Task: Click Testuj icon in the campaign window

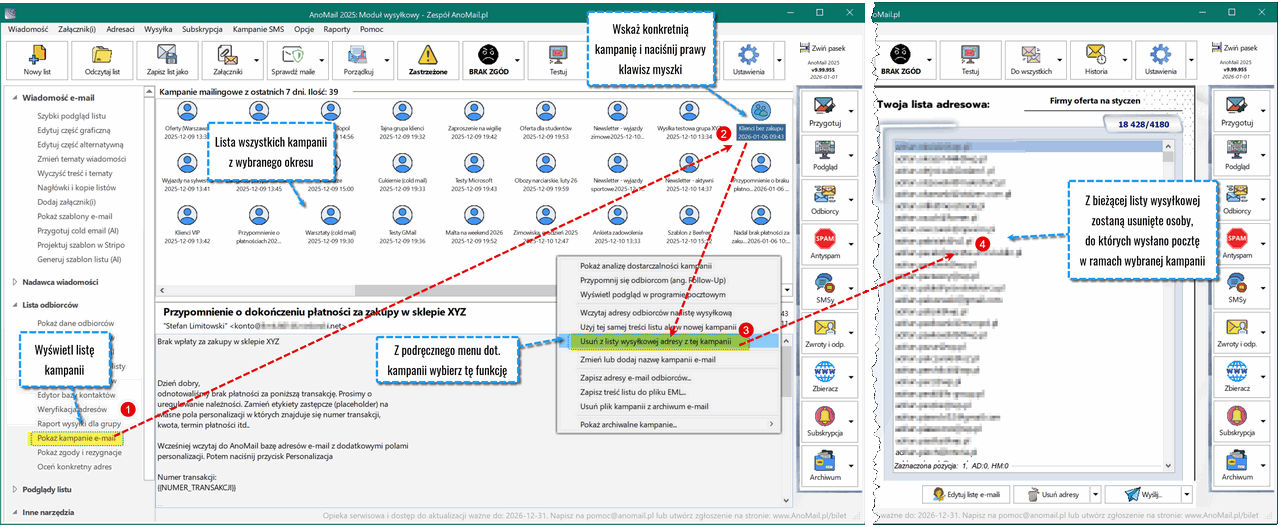Action: coord(557,55)
